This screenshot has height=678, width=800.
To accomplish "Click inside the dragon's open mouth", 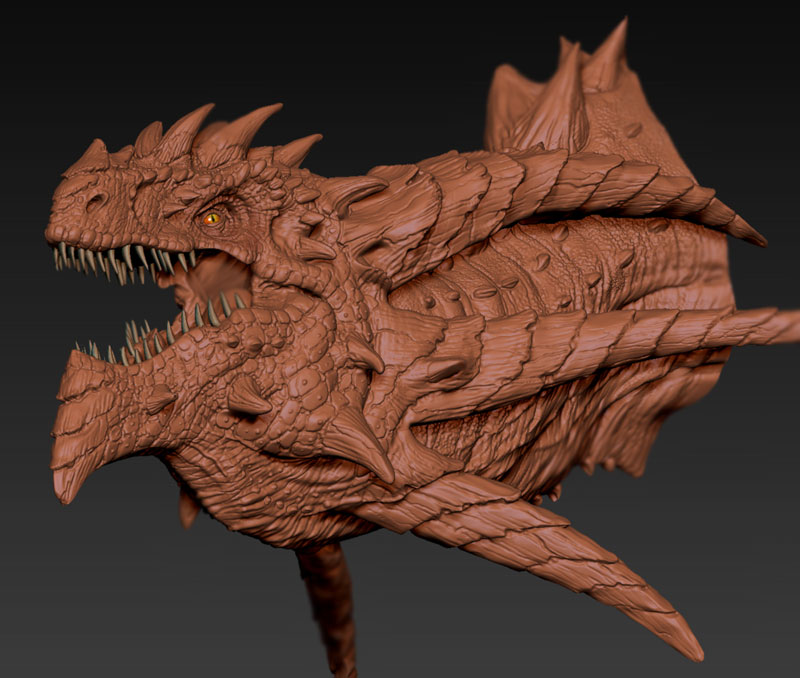I will point(205,285).
